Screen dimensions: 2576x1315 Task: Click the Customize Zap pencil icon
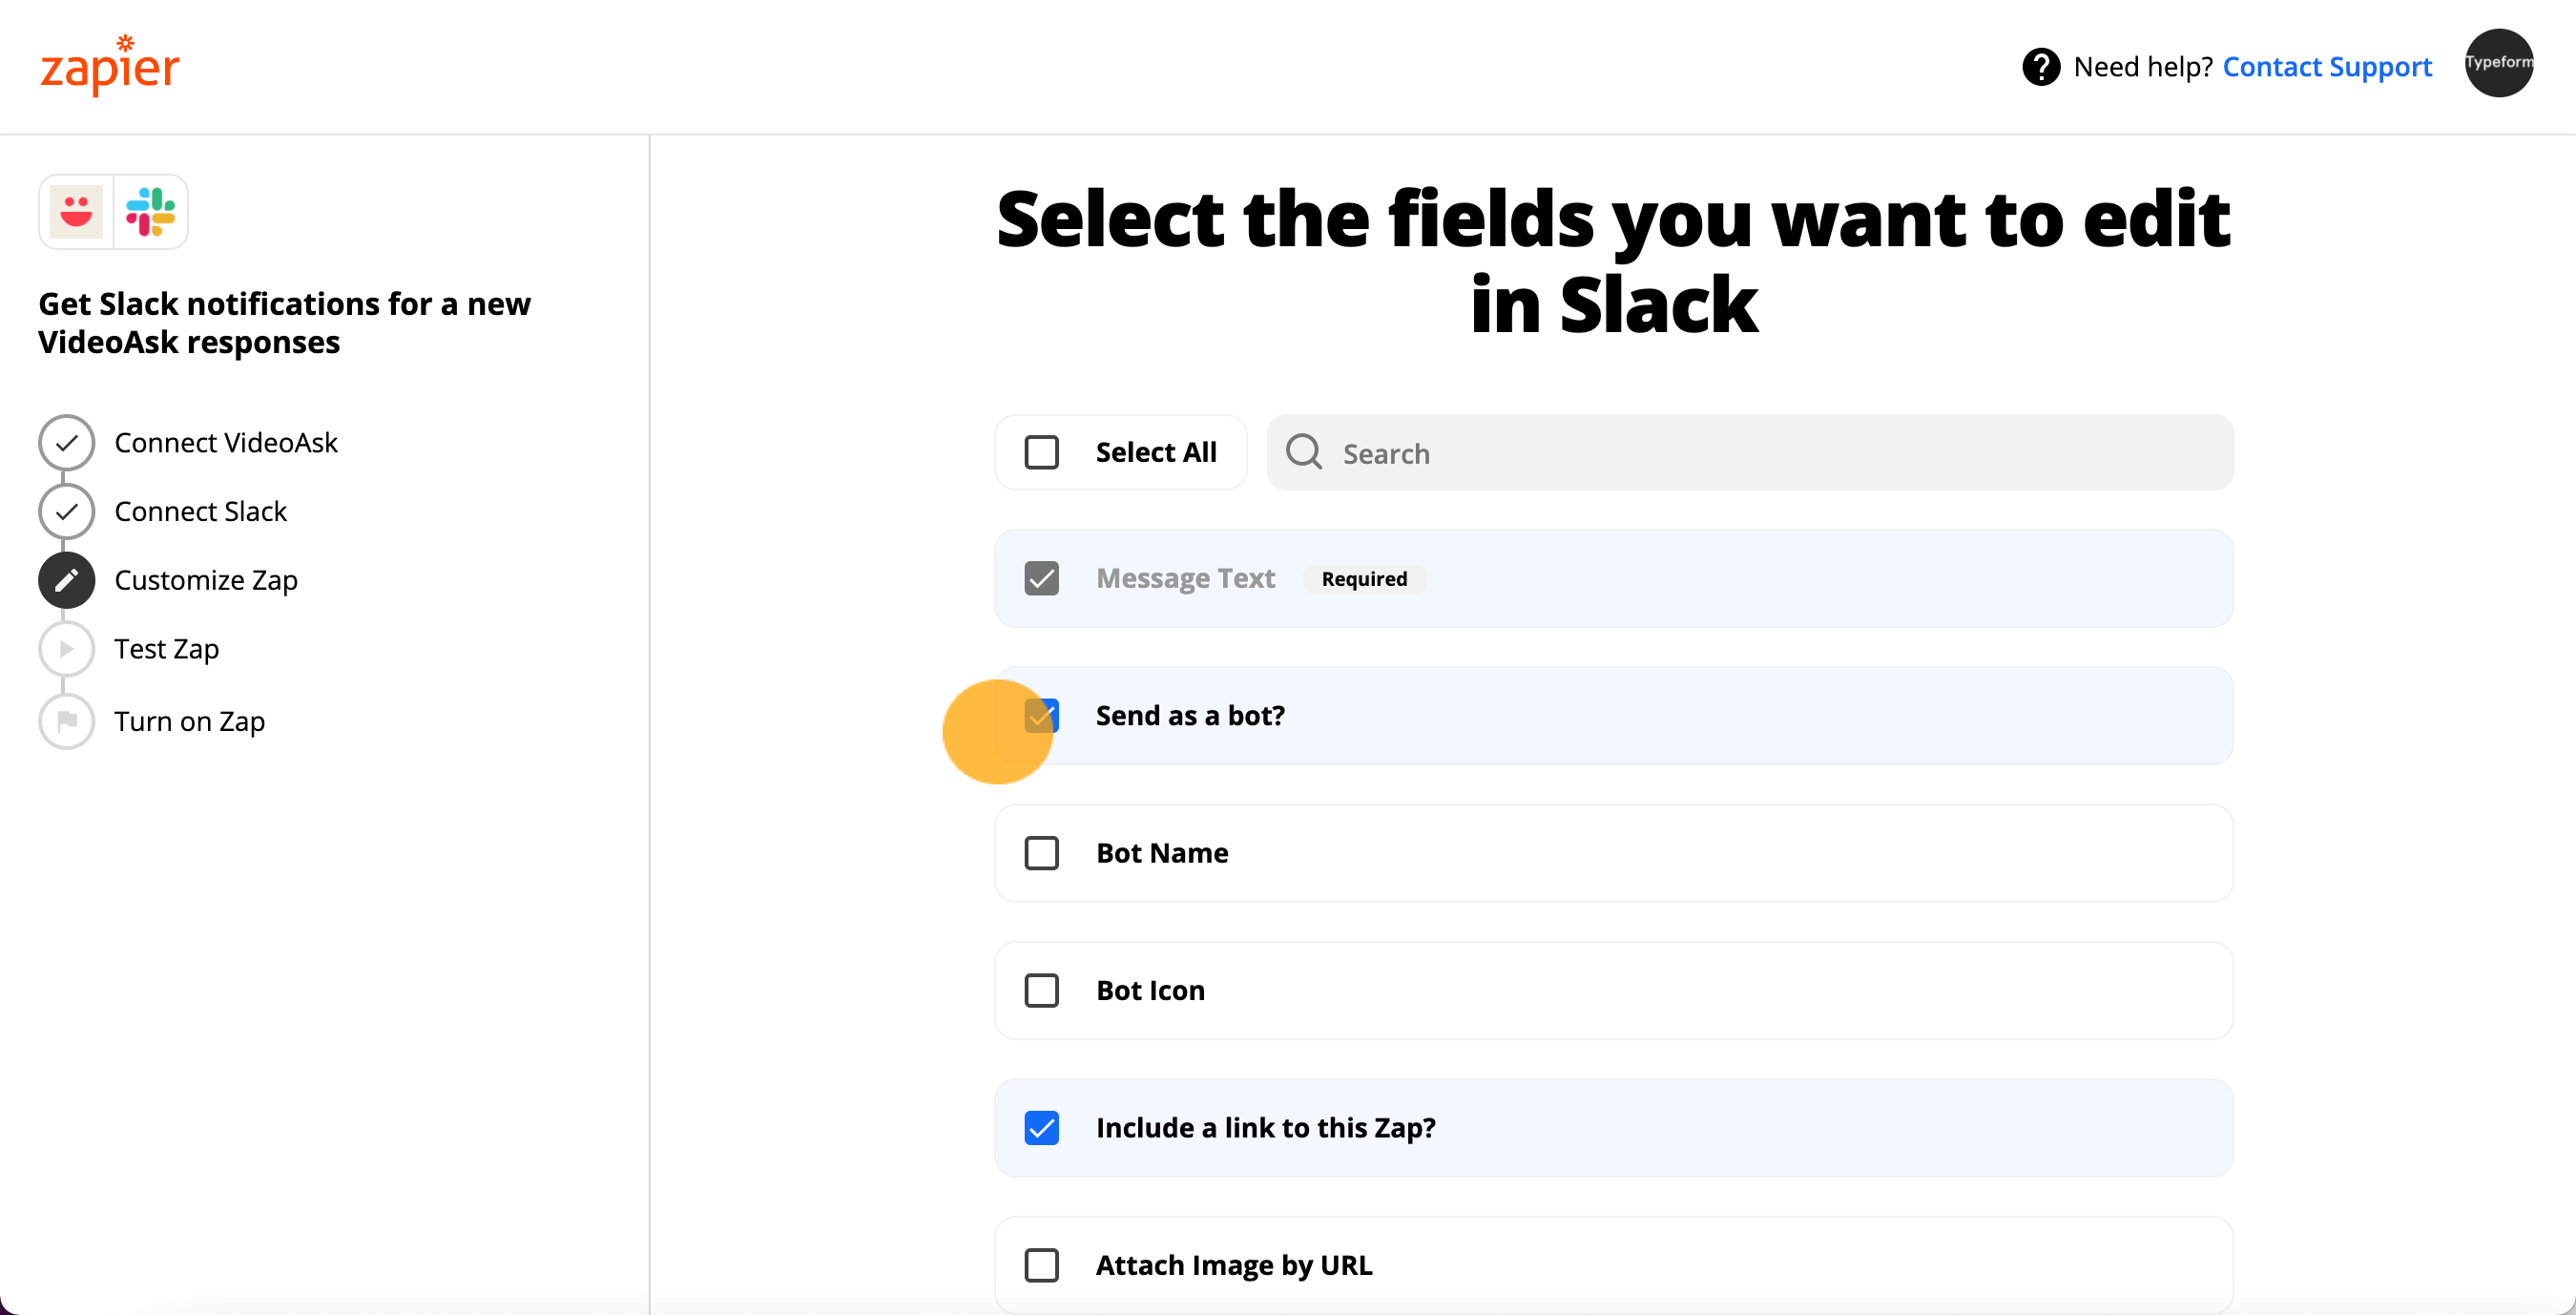click(66, 580)
